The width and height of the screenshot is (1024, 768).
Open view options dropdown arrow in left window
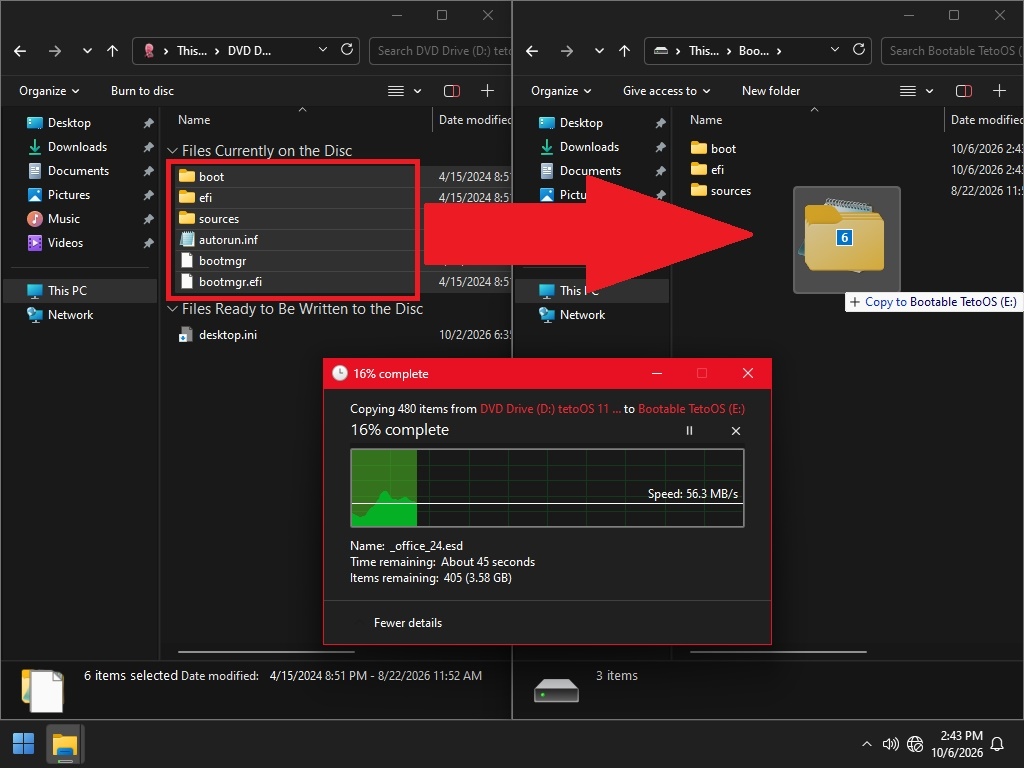pyautogui.click(x=417, y=91)
